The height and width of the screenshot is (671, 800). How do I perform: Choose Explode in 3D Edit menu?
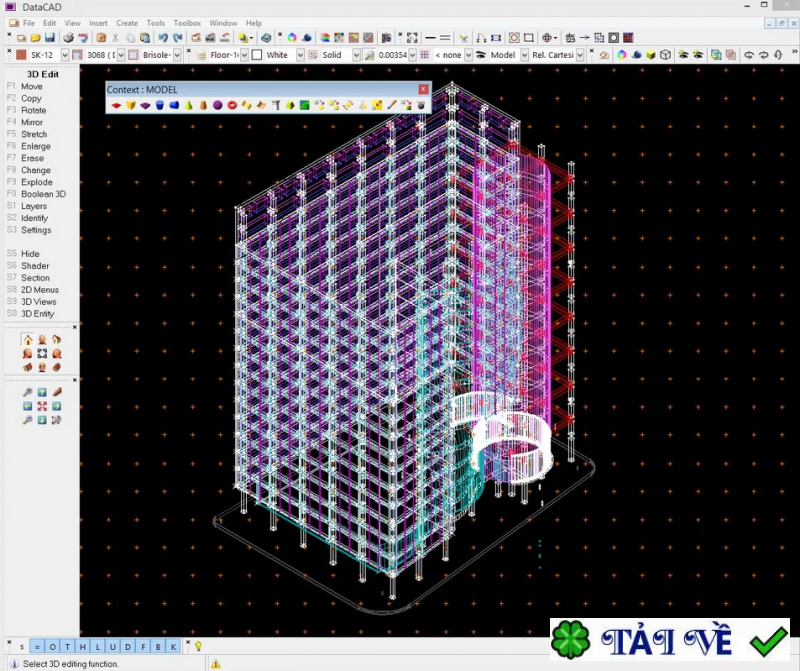click(x=37, y=182)
